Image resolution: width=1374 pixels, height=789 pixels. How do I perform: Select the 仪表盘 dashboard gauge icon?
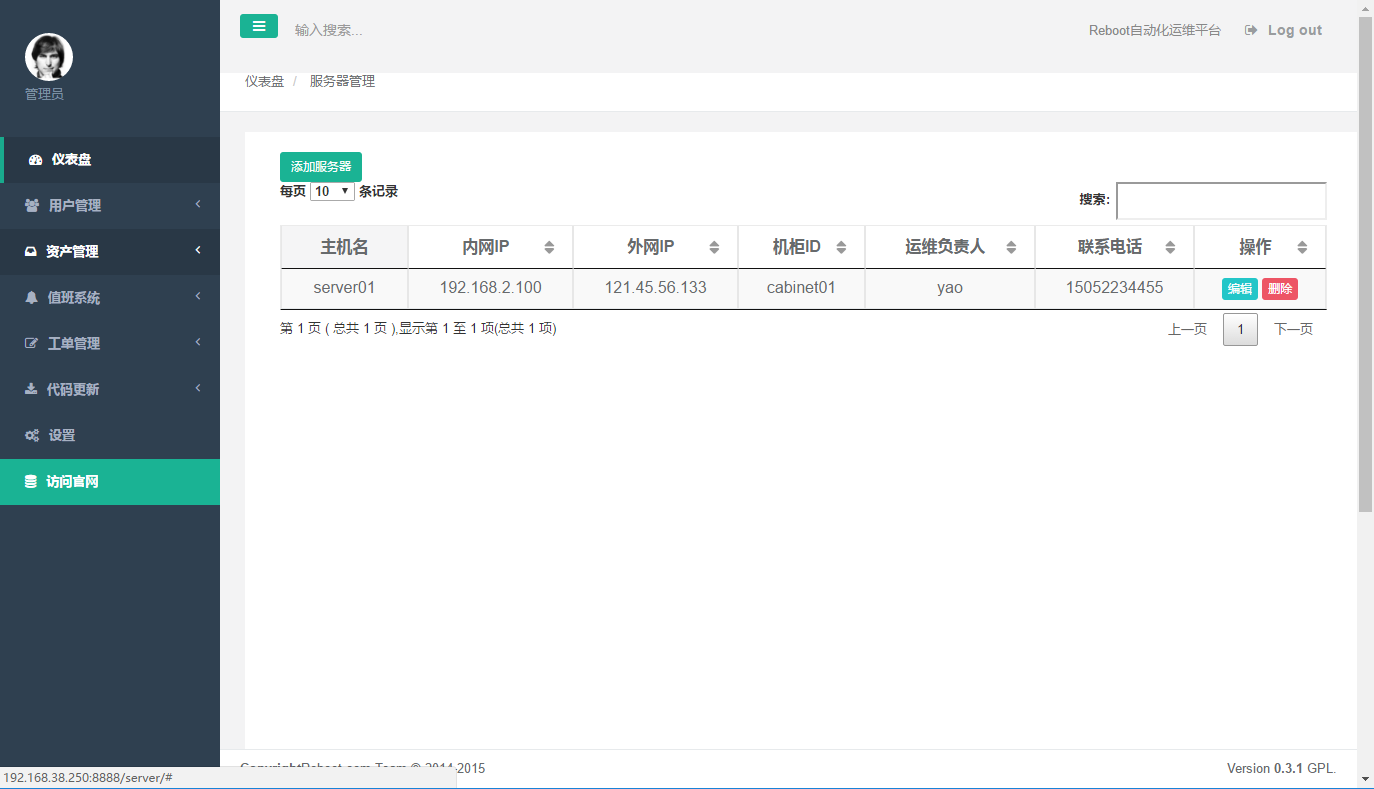(33, 160)
